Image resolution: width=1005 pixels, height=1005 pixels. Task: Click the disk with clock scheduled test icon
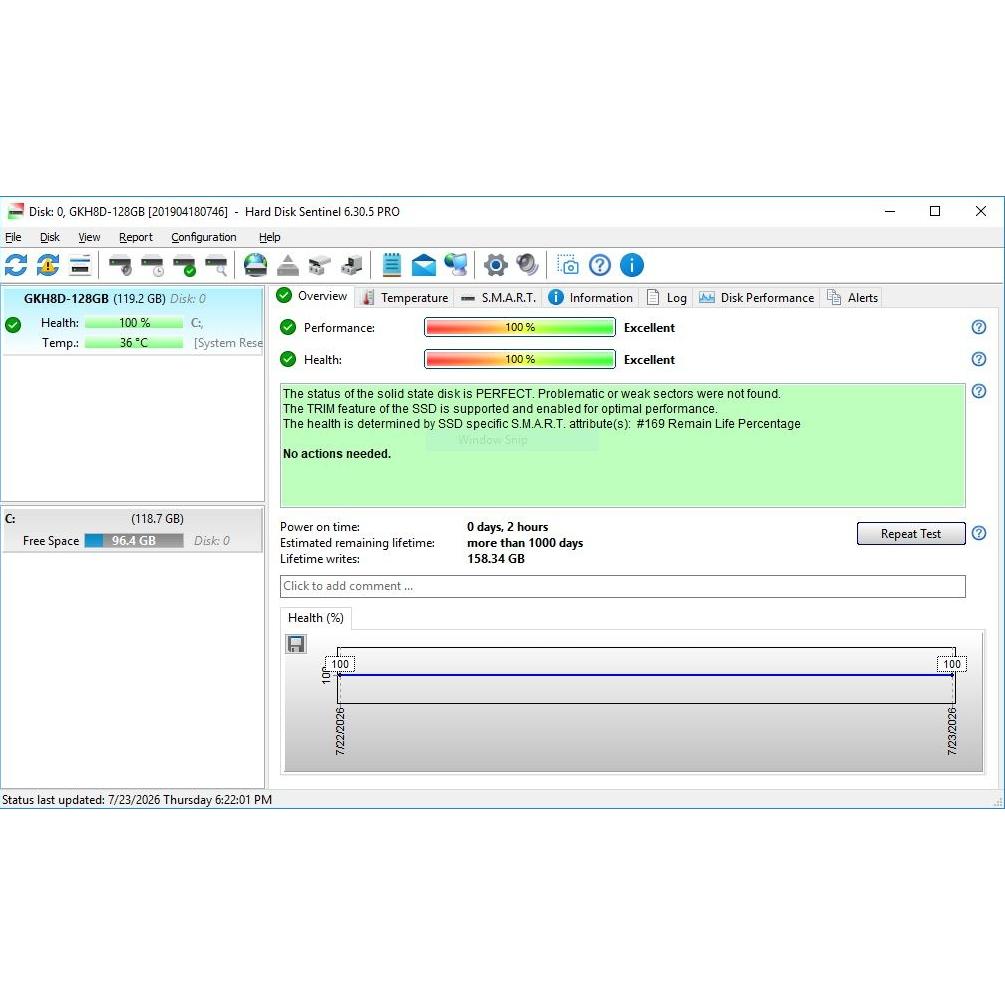[153, 265]
